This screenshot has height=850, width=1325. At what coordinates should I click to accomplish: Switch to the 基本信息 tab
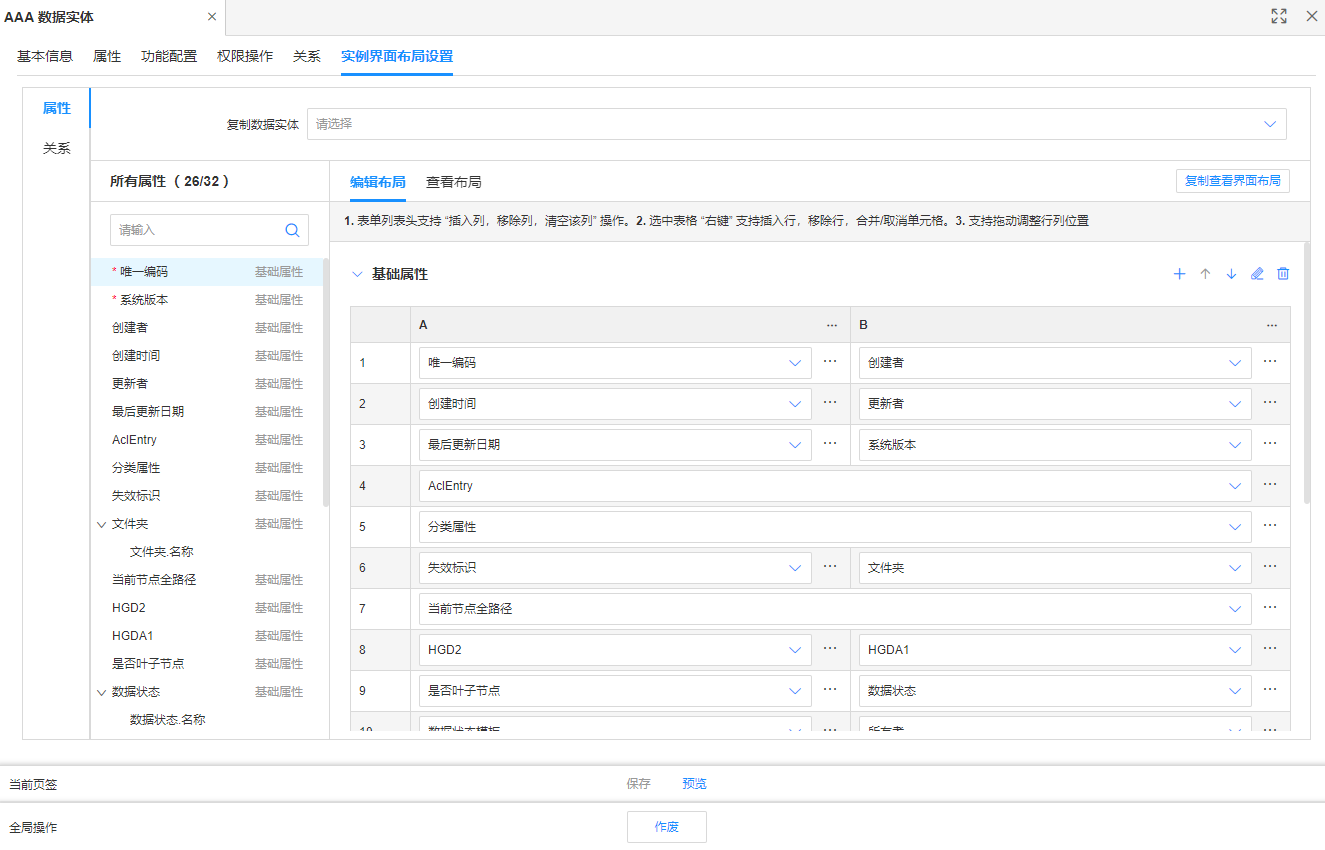[45, 56]
